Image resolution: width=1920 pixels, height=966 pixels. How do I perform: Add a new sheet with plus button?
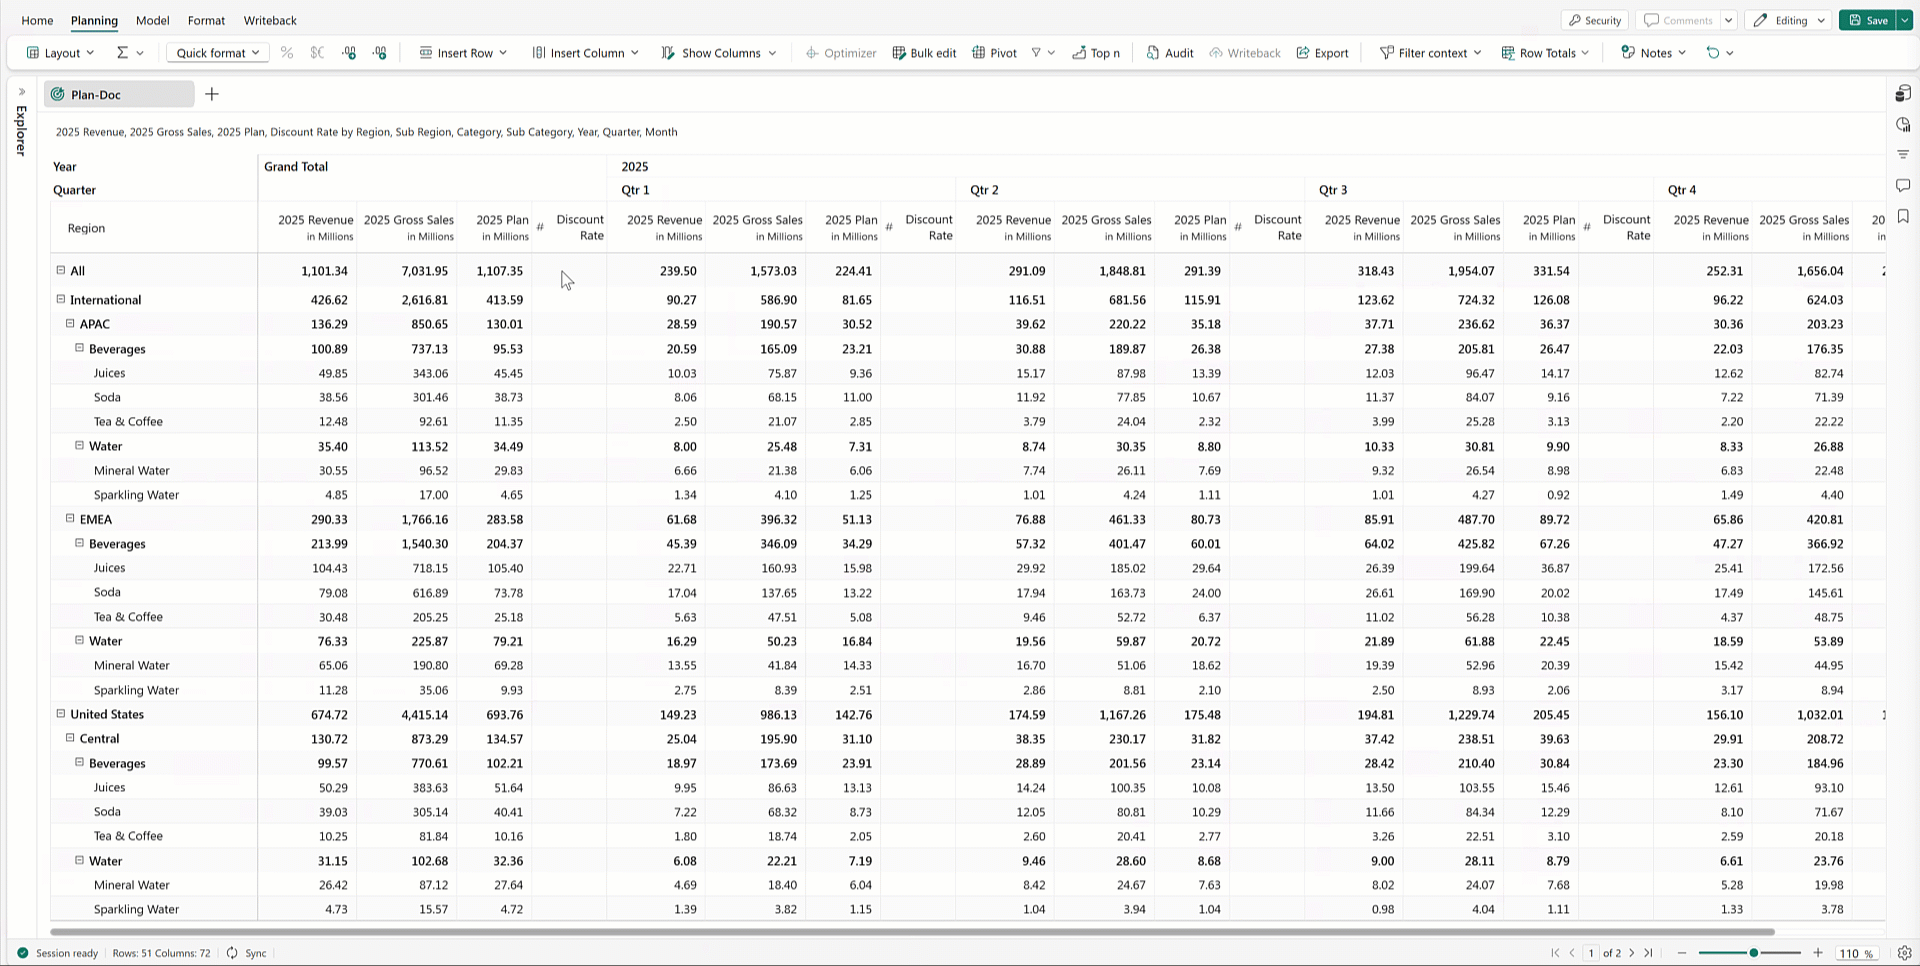(212, 94)
